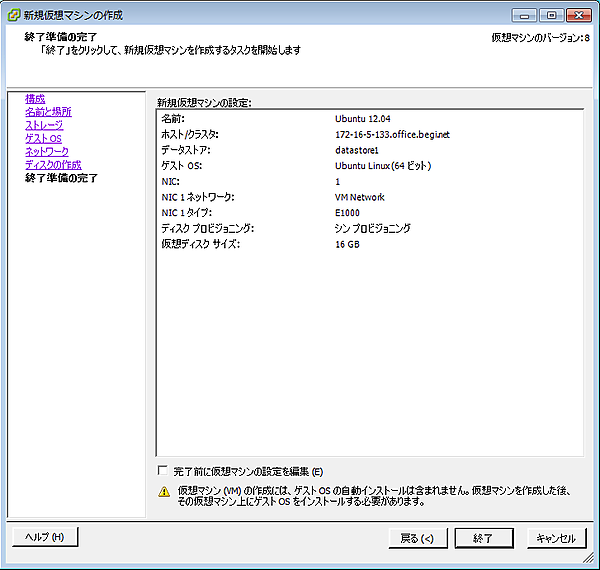Open the ディスクの作成 step link
This screenshot has height=570, width=600.
pos(53,165)
